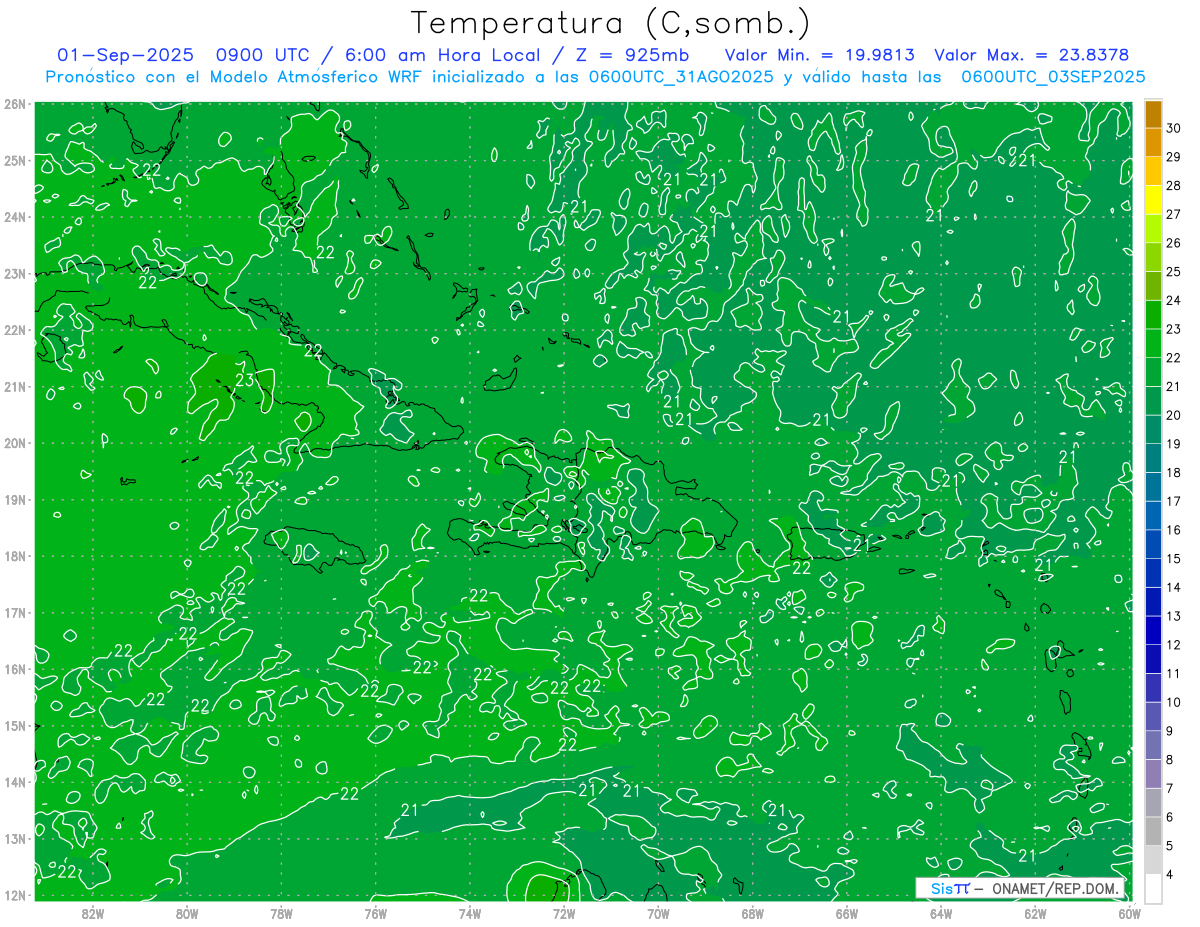Click the "23" contour label over Cuba
Image resolution: width=1200 pixels, height=927 pixels.
coord(245,380)
